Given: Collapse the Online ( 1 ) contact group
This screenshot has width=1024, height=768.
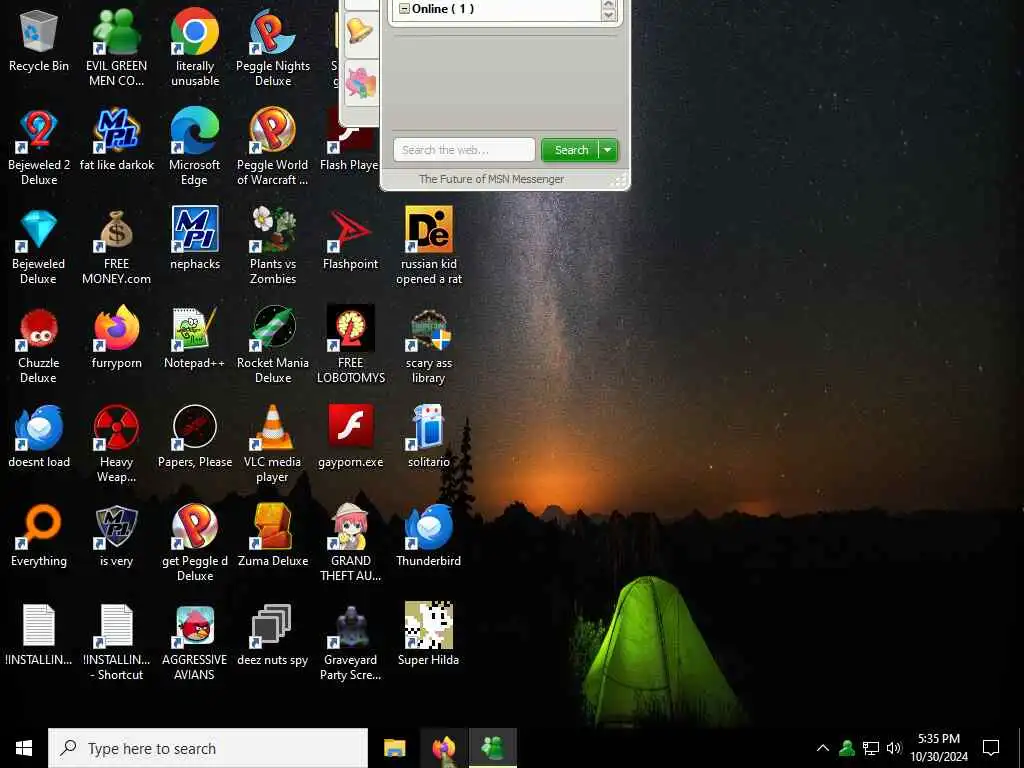Looking at the screenshot, I should (404, 9).
